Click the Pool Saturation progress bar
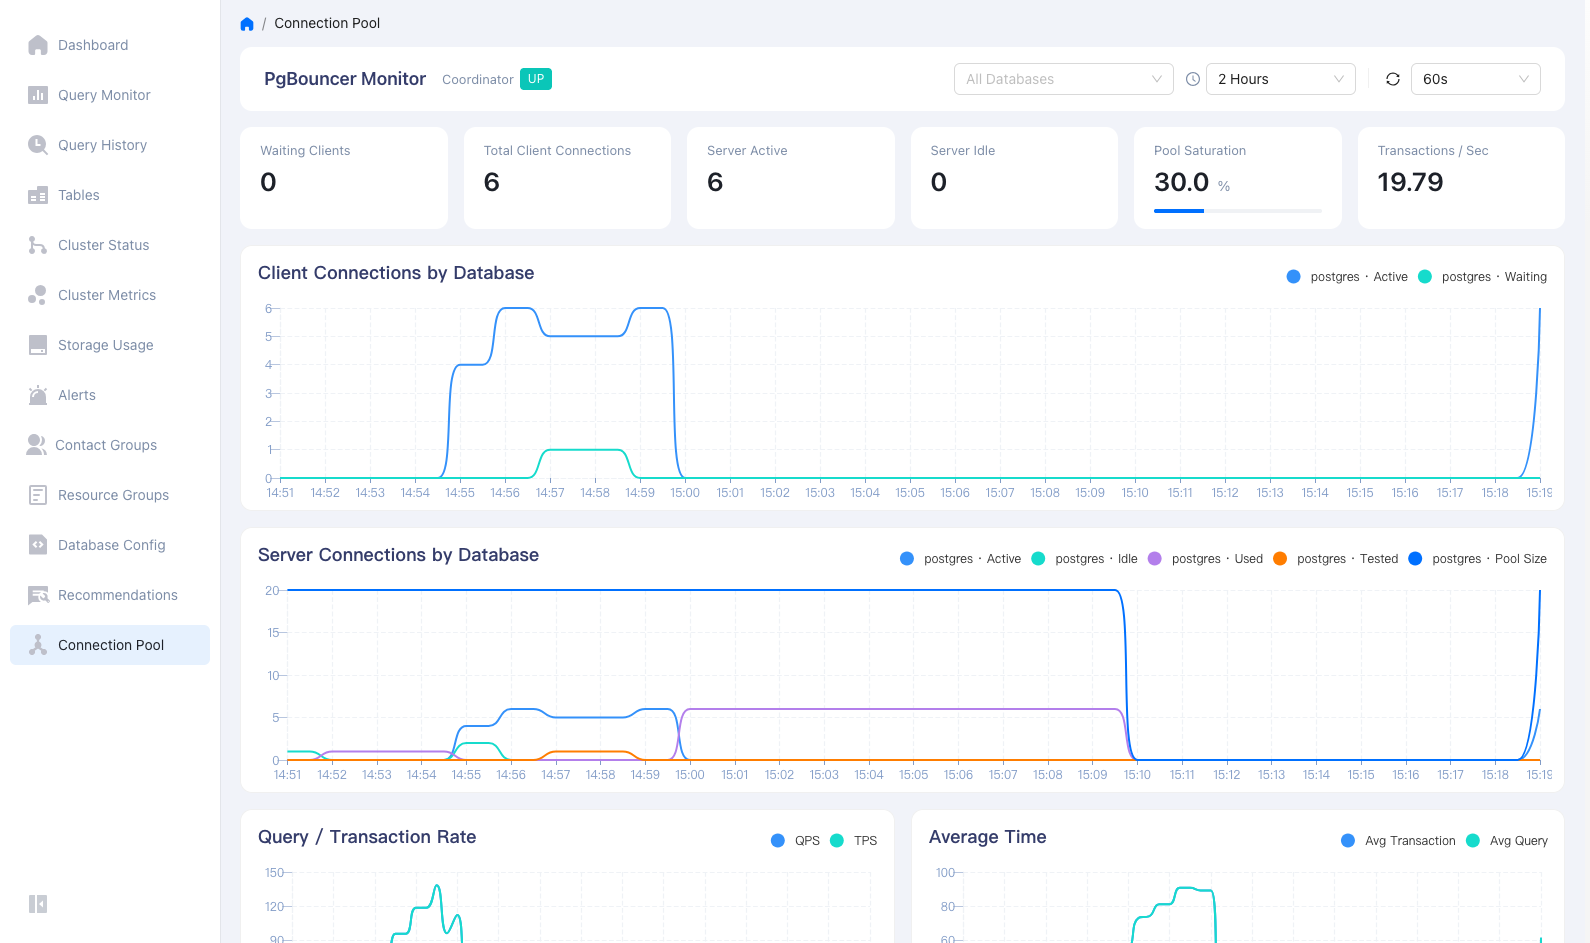The width and height of the screenshot is (1590, 943). 1238,211
